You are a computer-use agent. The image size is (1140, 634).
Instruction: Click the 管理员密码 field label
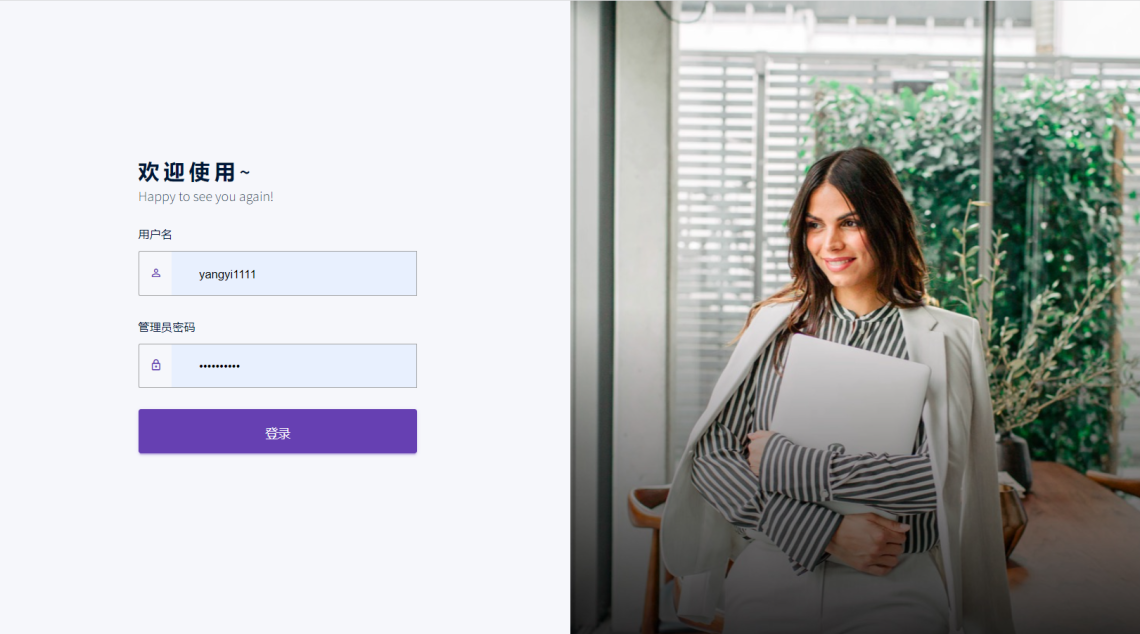point(166,327)
